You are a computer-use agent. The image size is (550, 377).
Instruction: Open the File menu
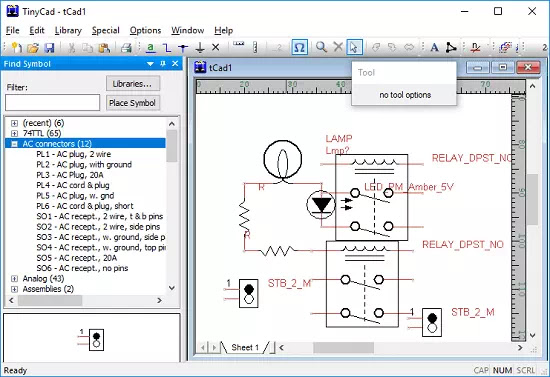point(13,31)
